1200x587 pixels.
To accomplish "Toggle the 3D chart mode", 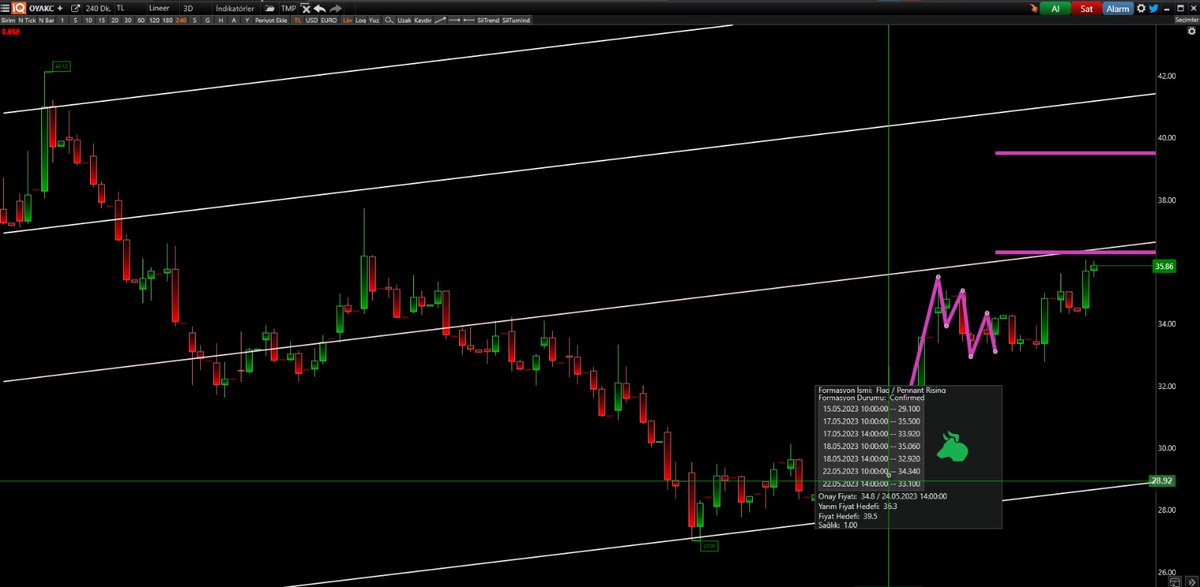I will pos(188,8).
